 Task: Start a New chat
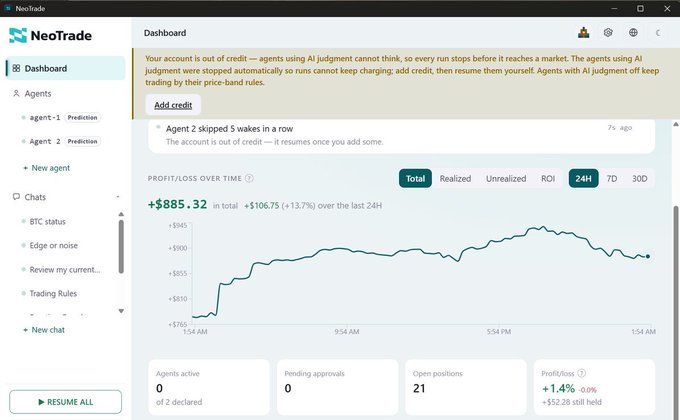44,330
